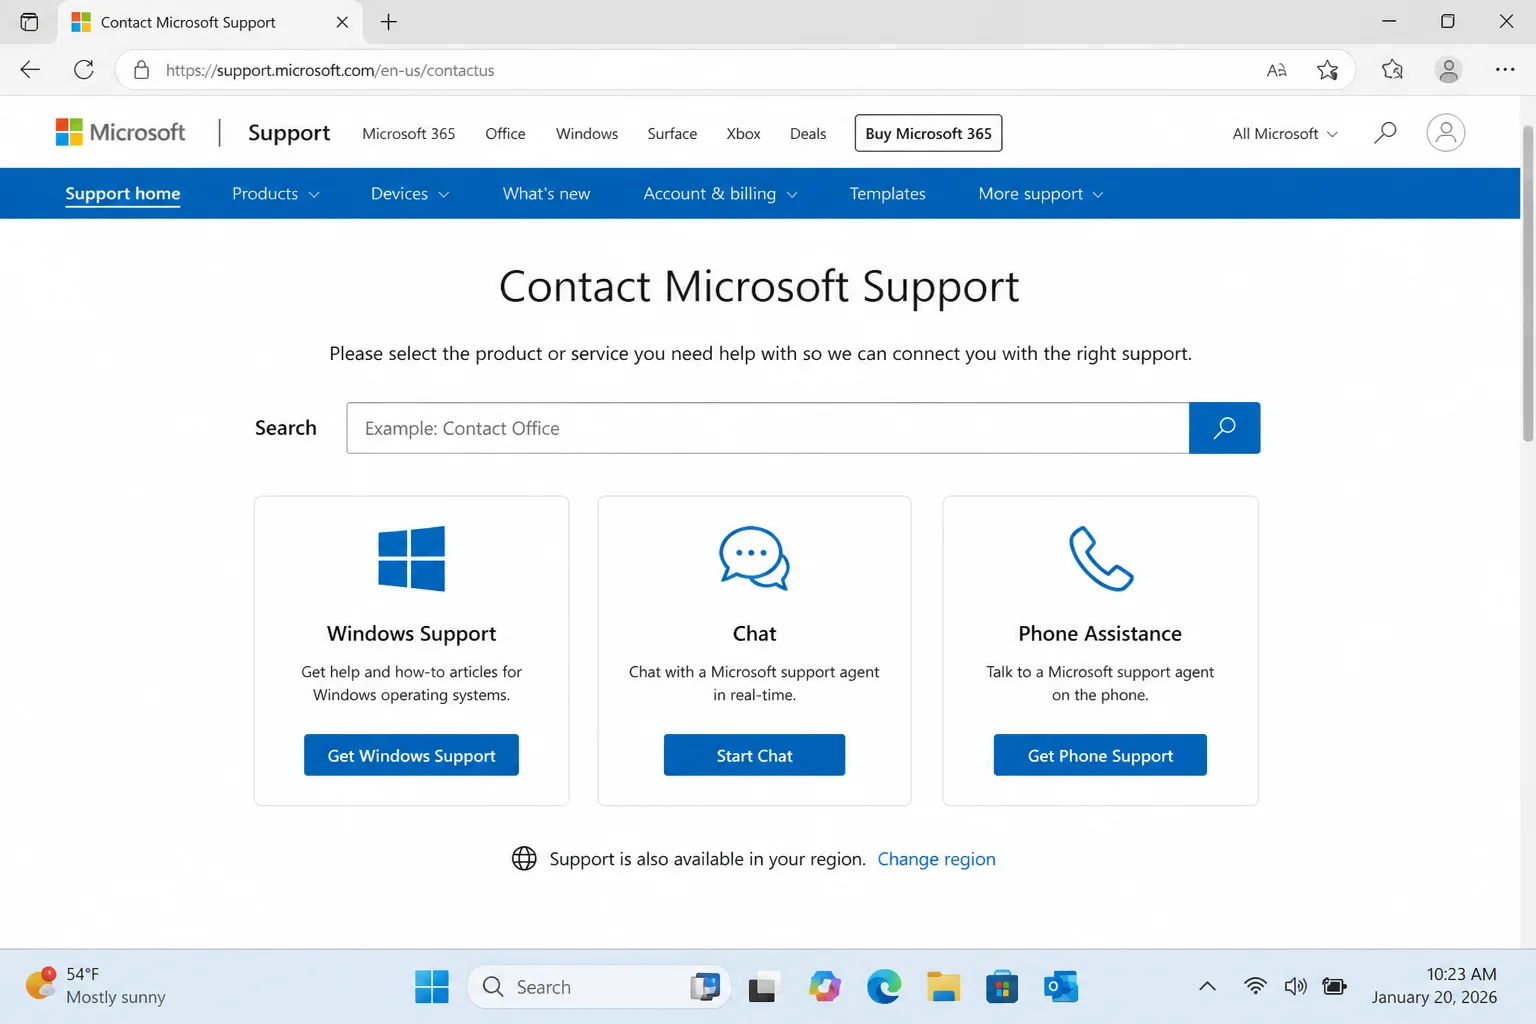Open browser Settings and more menu
Screen dimensions: 1536x1024
[1505, 70]
